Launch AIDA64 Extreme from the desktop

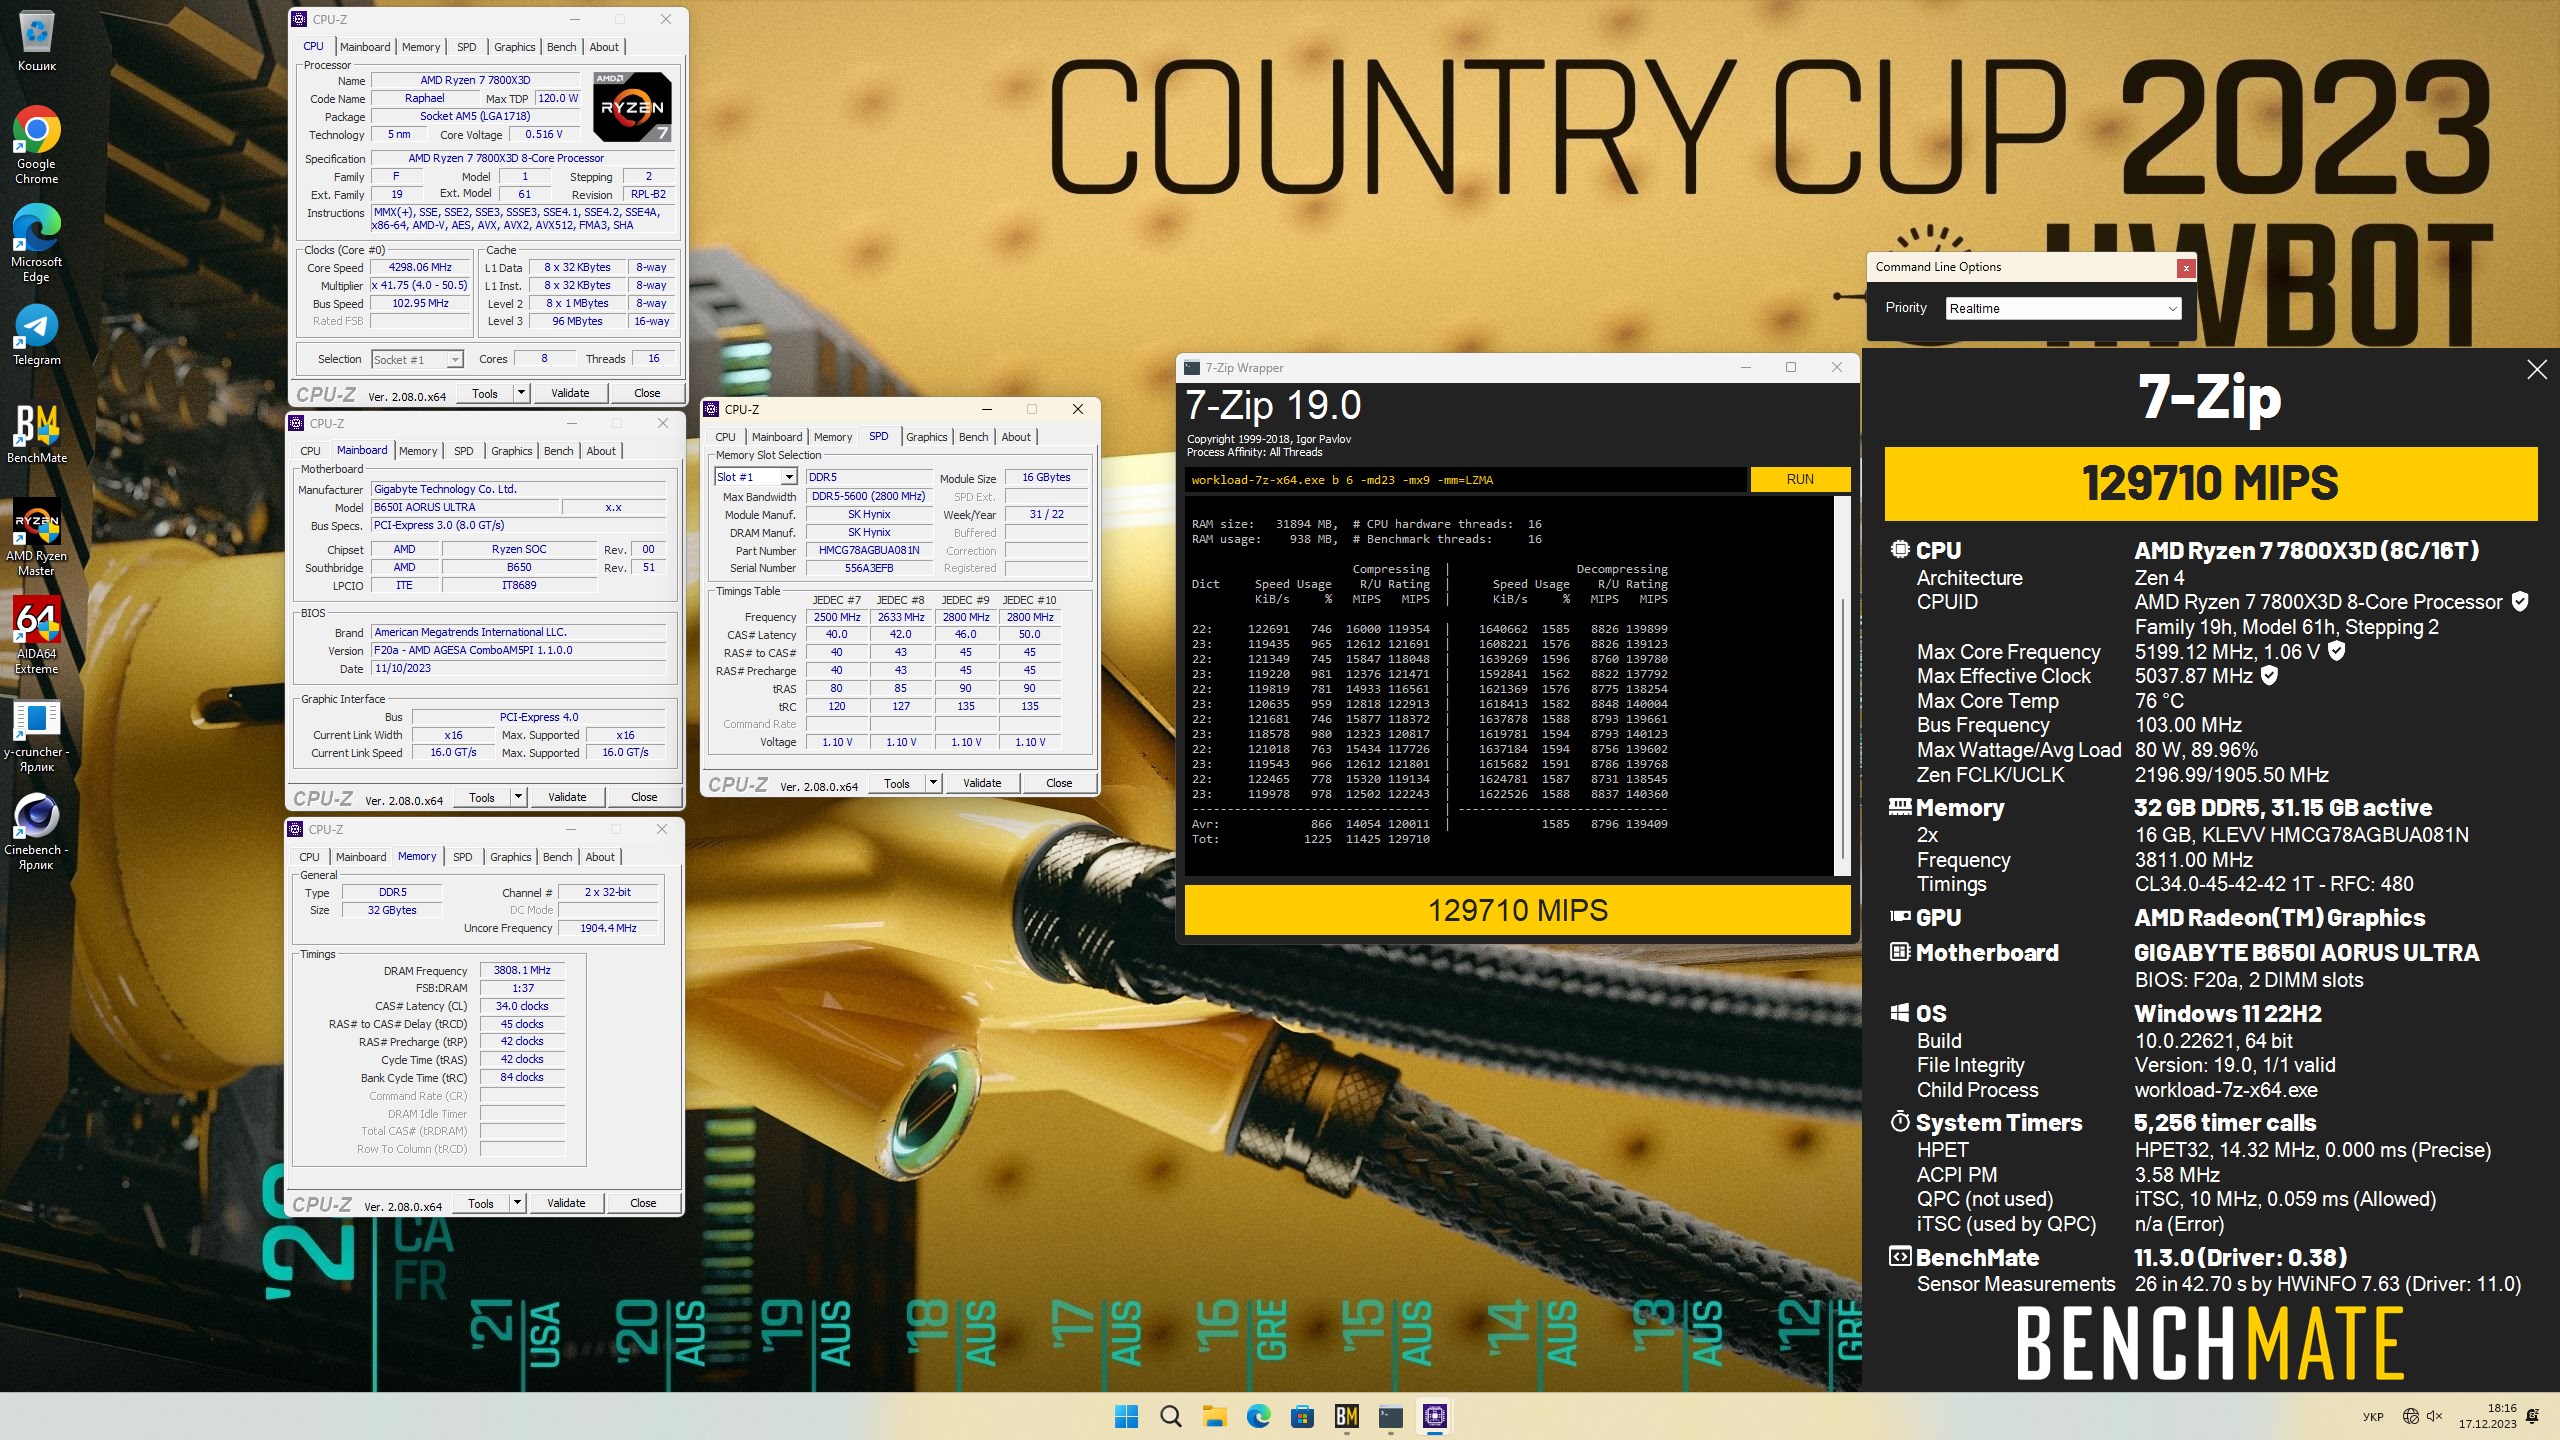pos(37,636)
